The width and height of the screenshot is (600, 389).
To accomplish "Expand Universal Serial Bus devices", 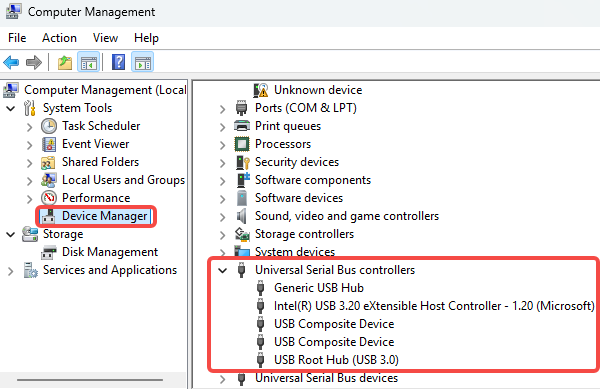I will coord(222,379).
